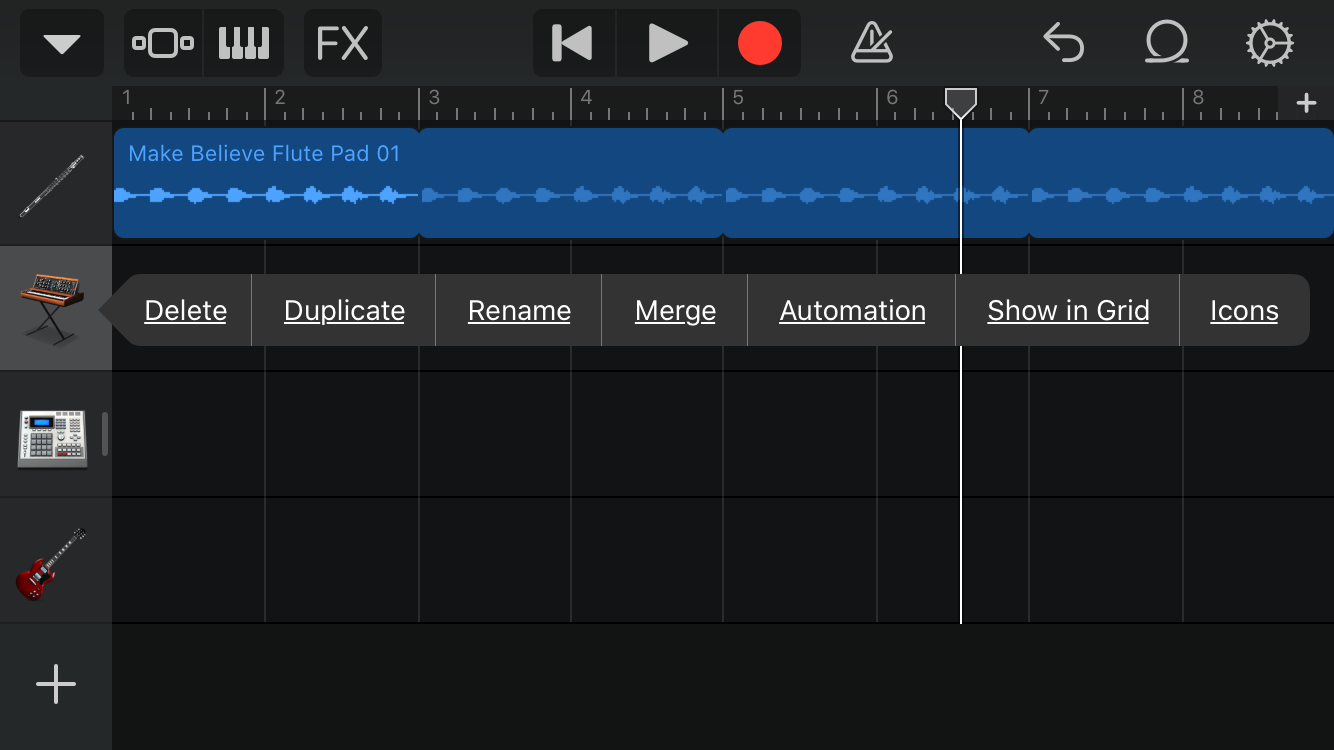The height and width of the screenshot is (750, 1334).
Task: Add song section with ruler plus
Action: (1306, 104)
